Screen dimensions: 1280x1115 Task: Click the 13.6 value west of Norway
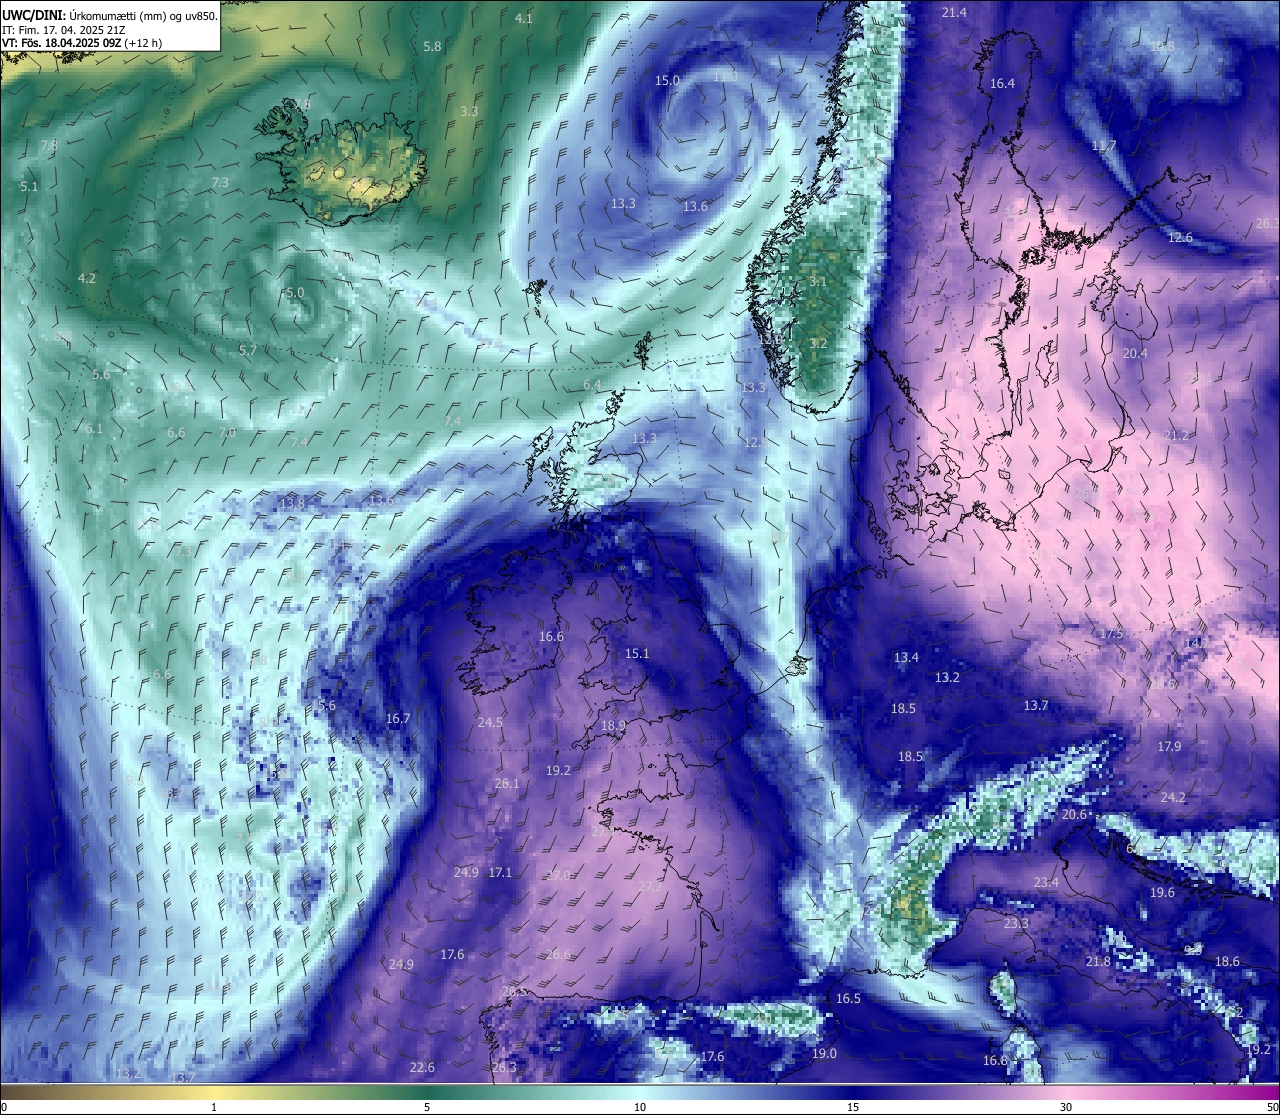click(695, 207)
